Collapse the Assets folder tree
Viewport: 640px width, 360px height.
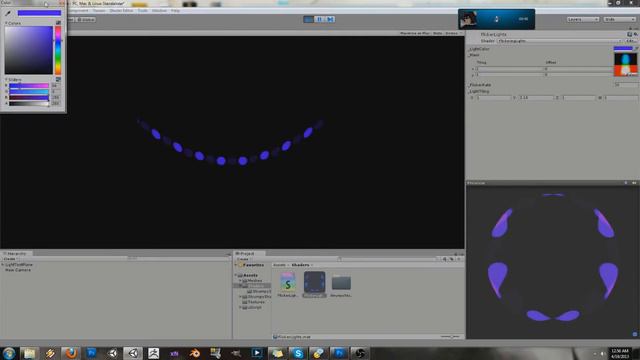point(236,276)
